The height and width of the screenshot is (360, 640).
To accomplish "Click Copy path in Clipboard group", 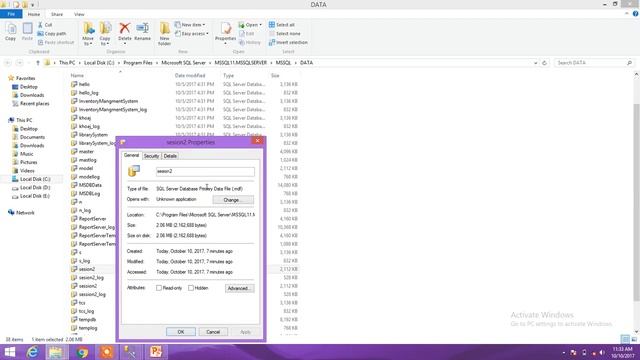I will 52,33.
